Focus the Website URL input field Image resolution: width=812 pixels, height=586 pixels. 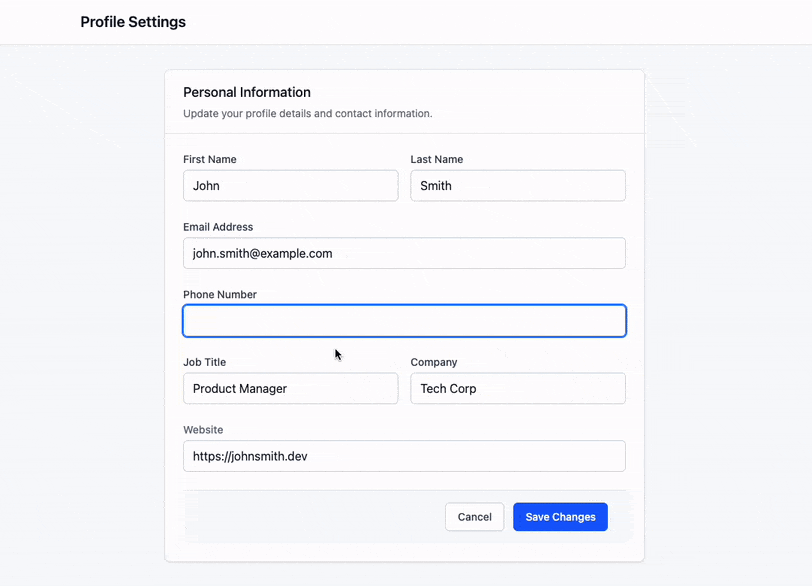coord(404,456)
